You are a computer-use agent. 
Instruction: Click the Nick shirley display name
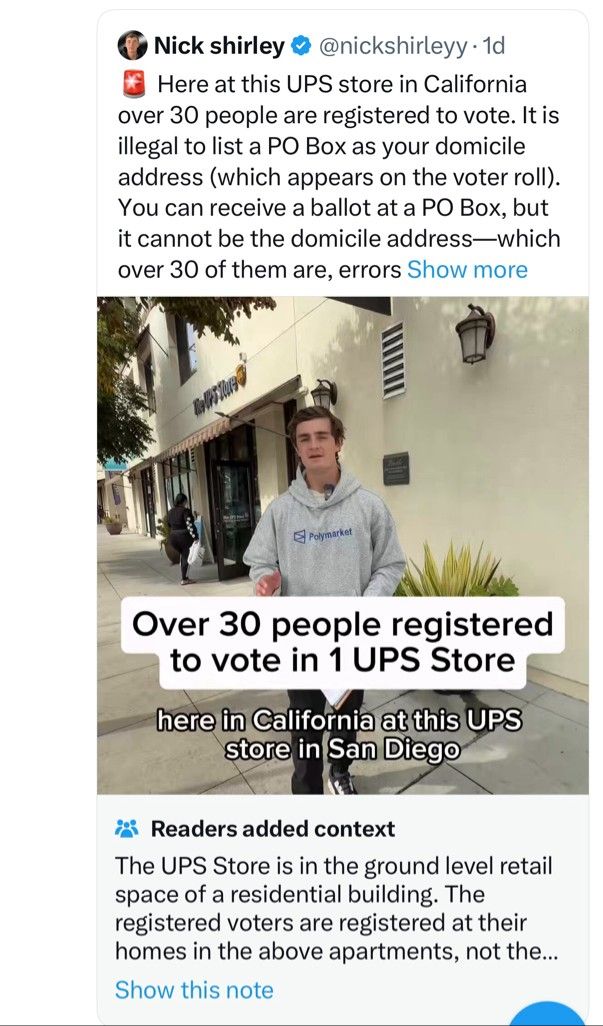219,46
